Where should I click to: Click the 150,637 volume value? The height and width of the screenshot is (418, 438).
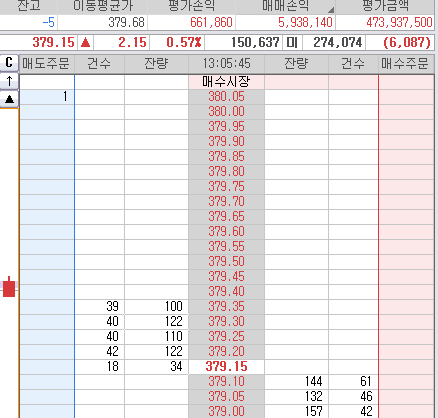click(x=255, y=42)
